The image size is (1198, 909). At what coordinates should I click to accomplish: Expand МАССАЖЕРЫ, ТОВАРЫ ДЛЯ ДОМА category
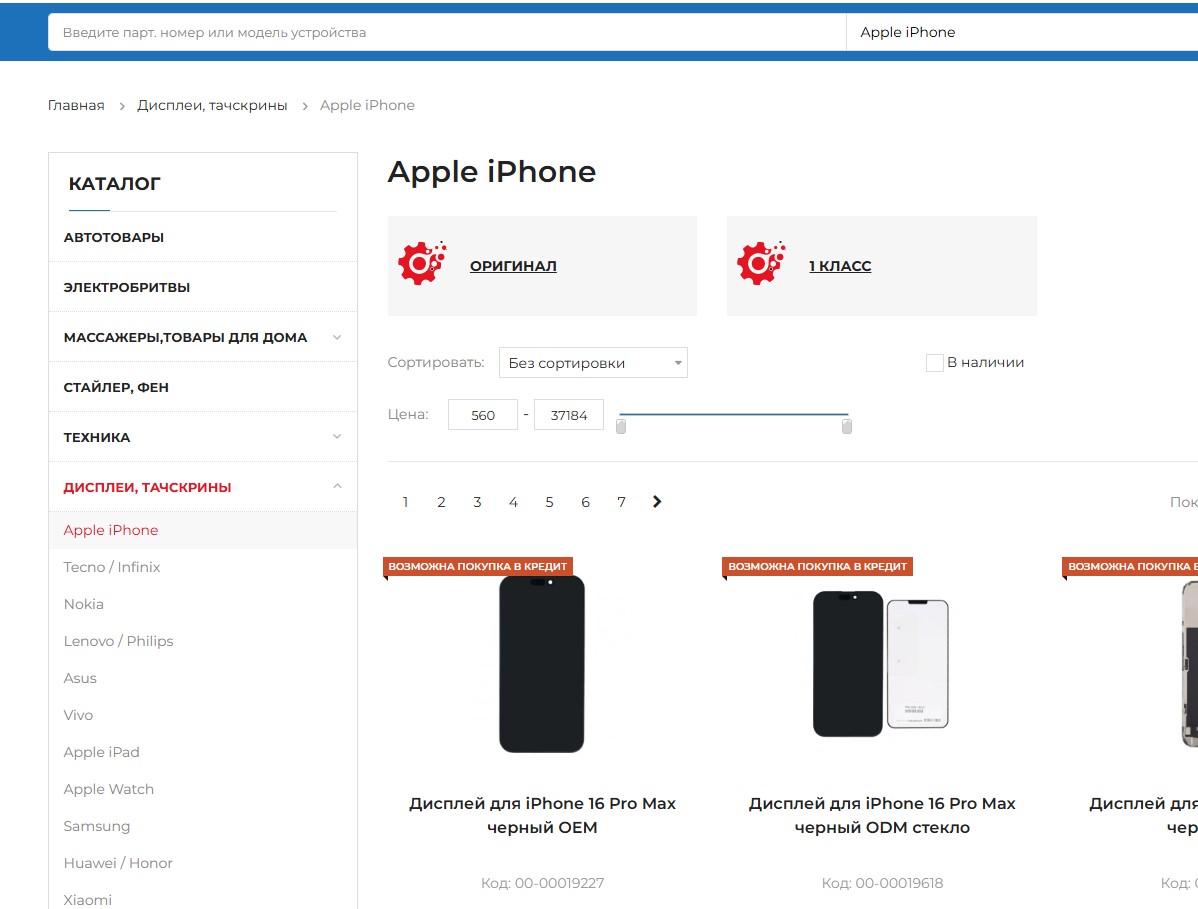pos(337,337)
